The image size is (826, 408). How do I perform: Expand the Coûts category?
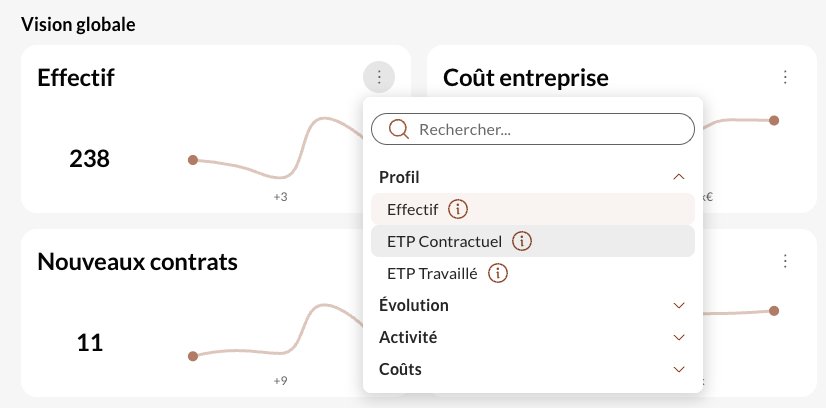[x=533, y=370]
